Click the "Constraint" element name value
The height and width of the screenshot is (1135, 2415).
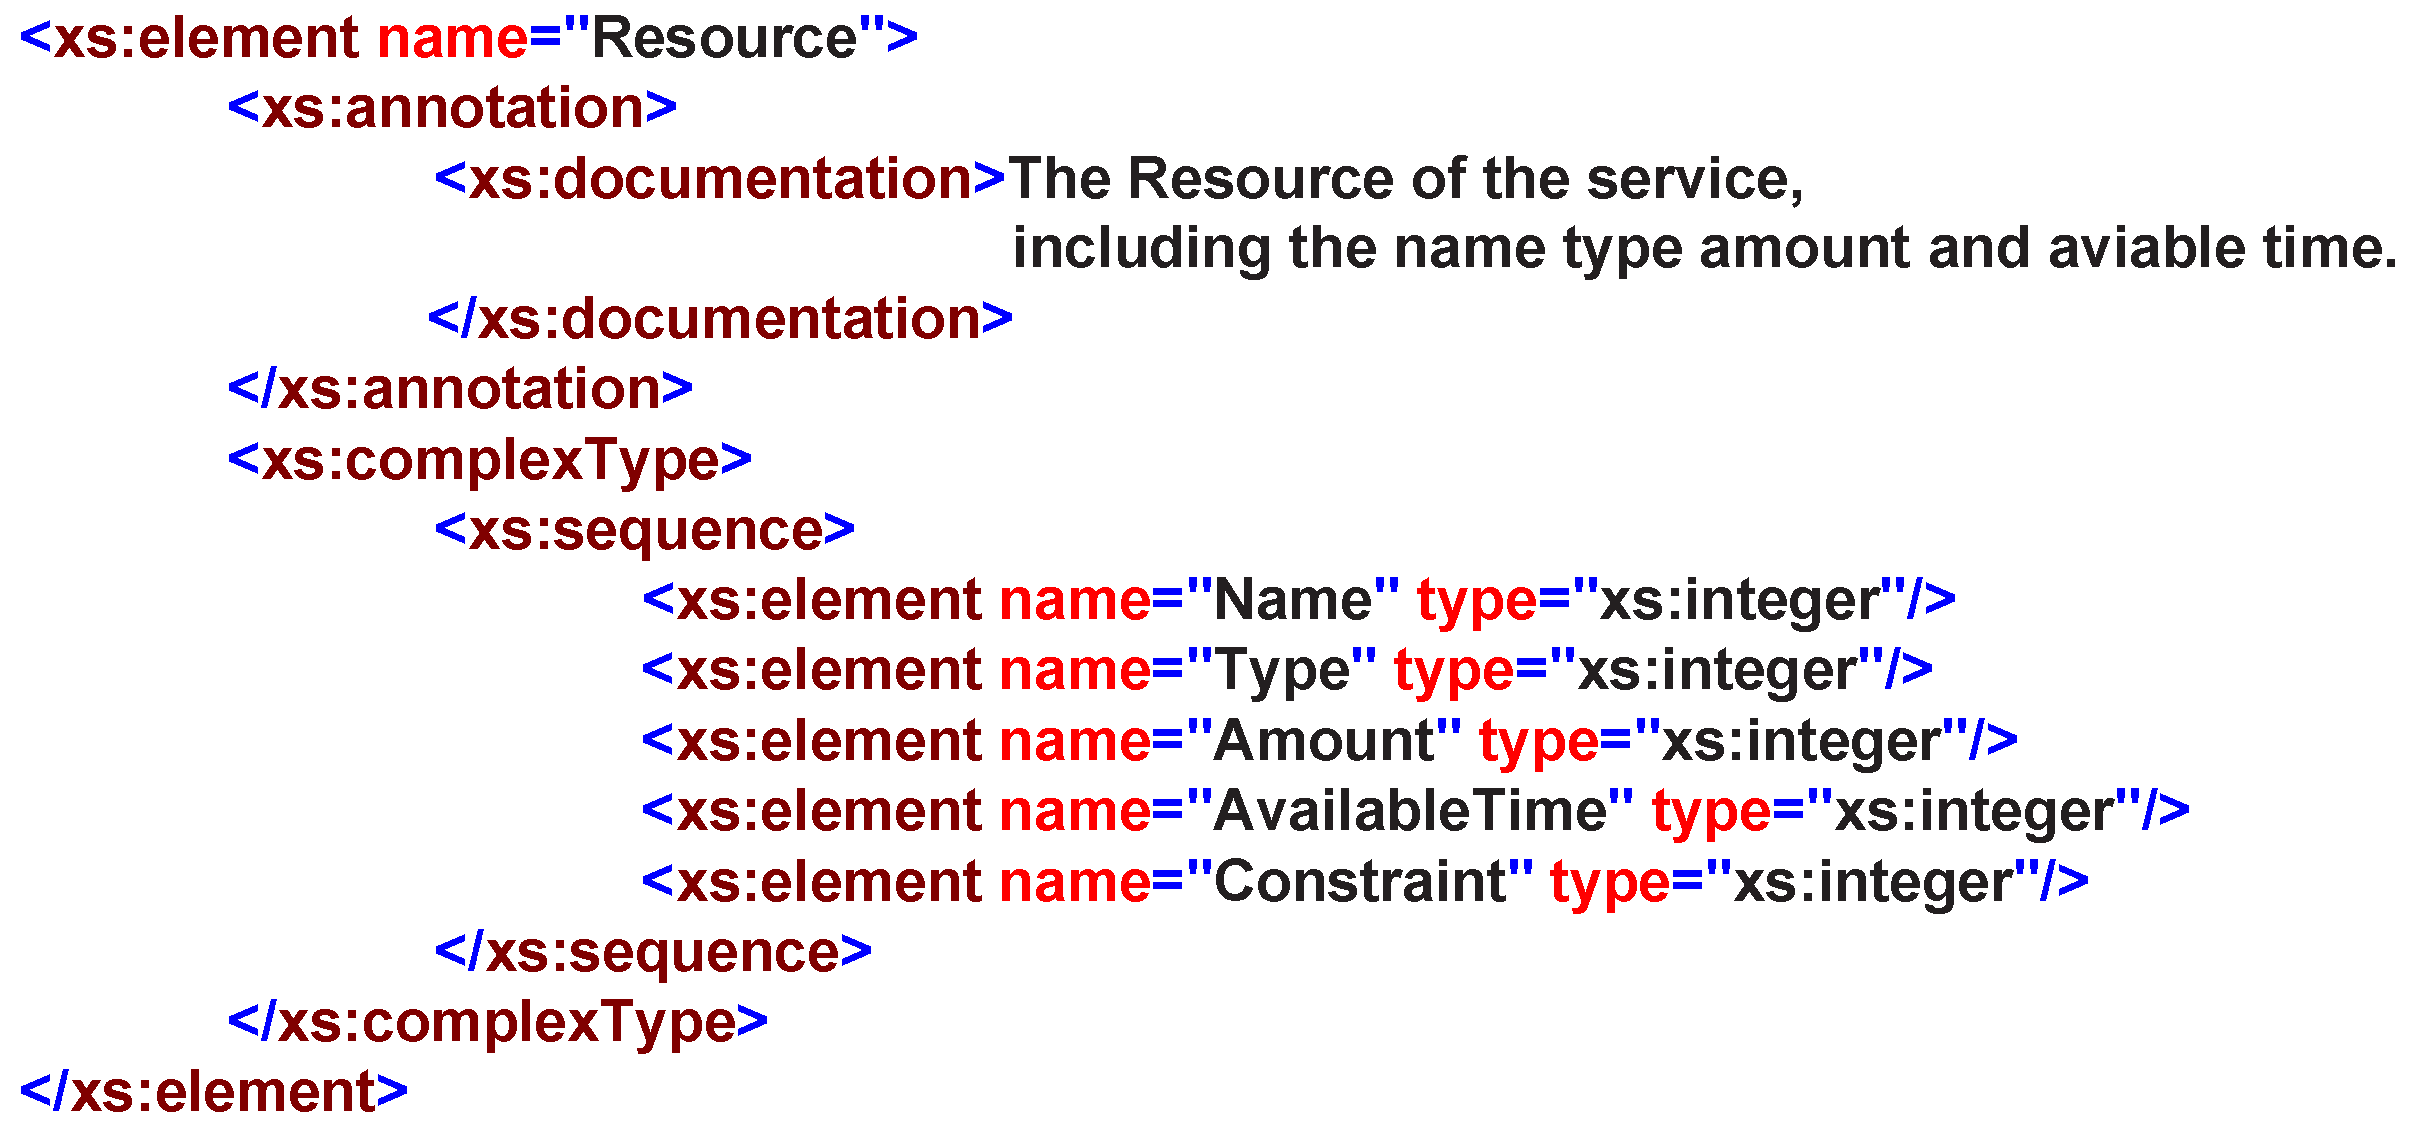pos(1359,882)
